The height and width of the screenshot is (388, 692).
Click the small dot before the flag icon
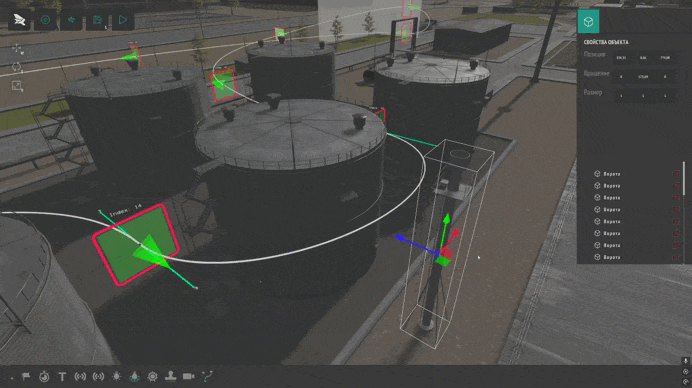12,378
